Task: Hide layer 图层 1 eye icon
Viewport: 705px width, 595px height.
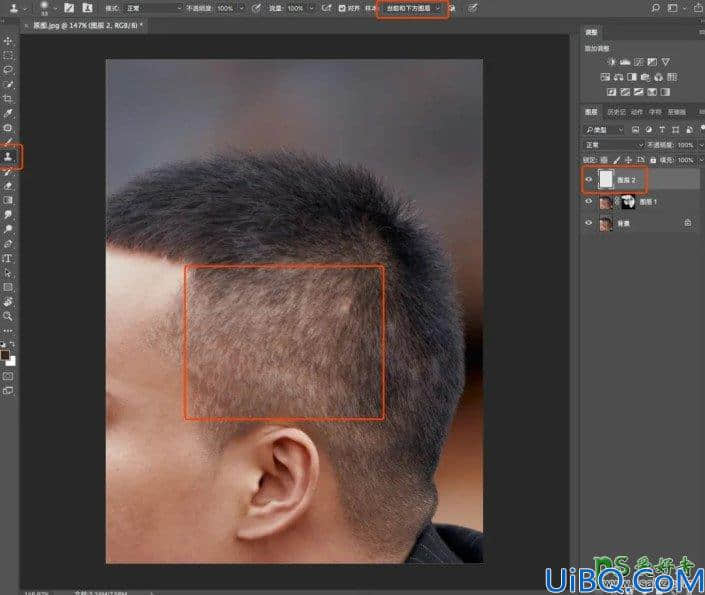Action: (589, 202)
